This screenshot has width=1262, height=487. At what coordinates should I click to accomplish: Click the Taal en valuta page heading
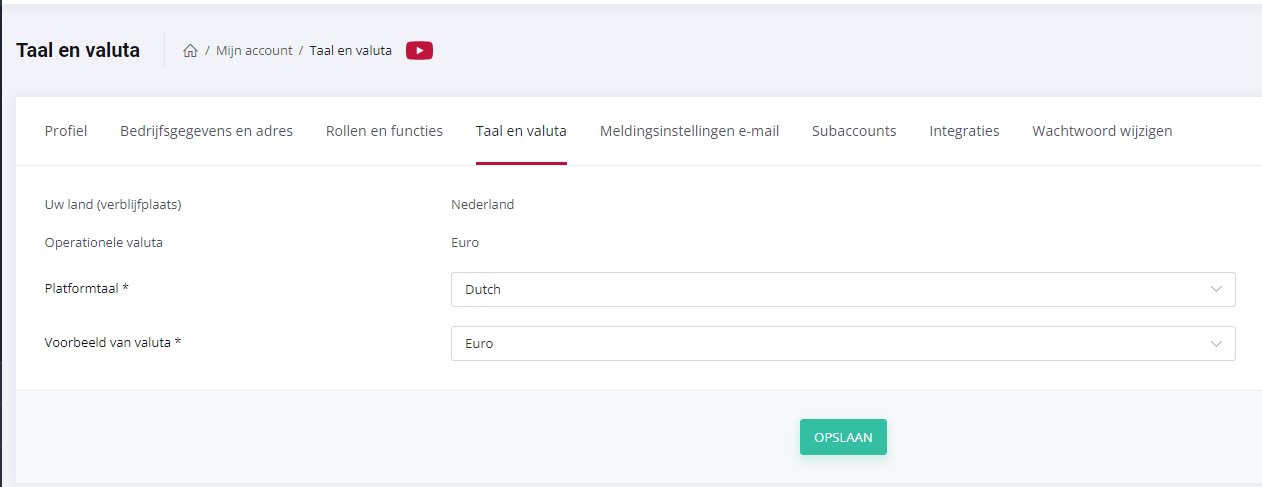coord(78,49)
